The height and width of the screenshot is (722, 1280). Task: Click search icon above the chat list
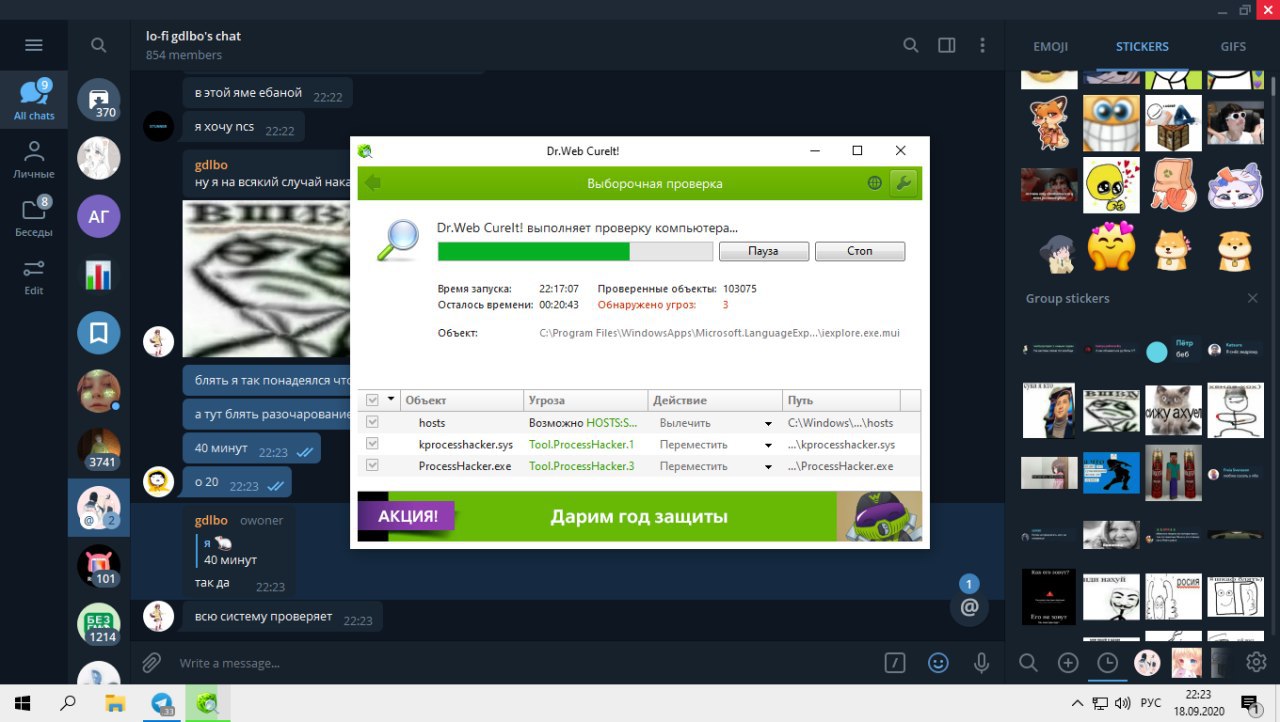98,45
